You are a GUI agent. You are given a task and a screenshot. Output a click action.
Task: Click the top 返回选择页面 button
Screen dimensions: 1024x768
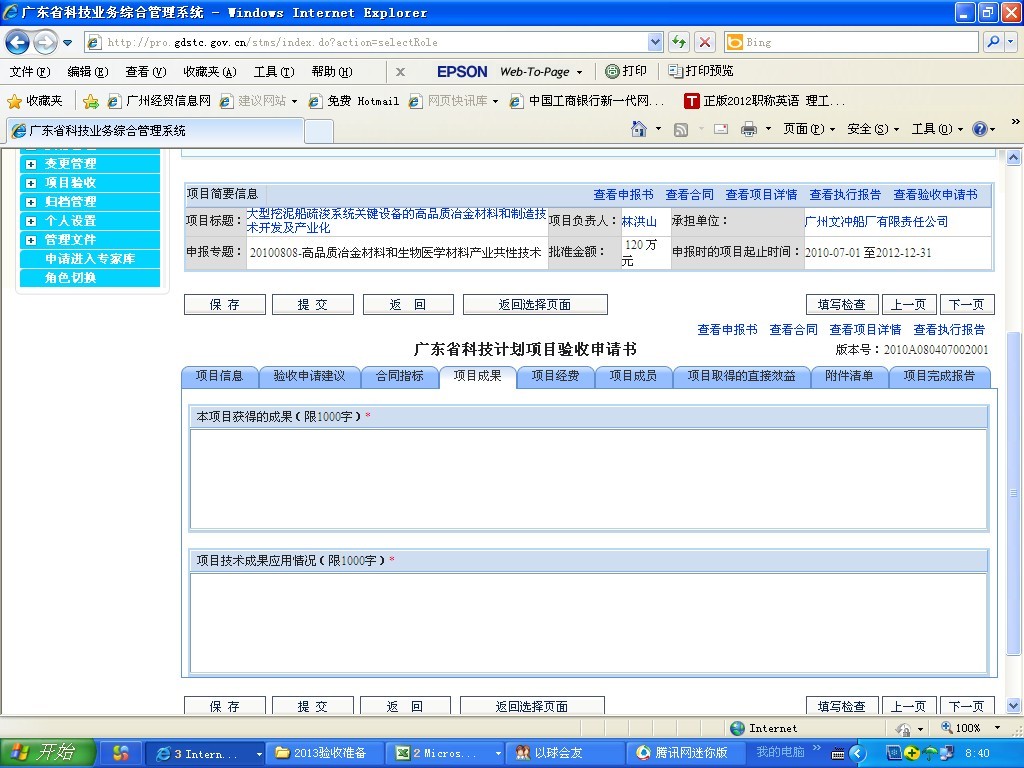click(x=535, y=304)
